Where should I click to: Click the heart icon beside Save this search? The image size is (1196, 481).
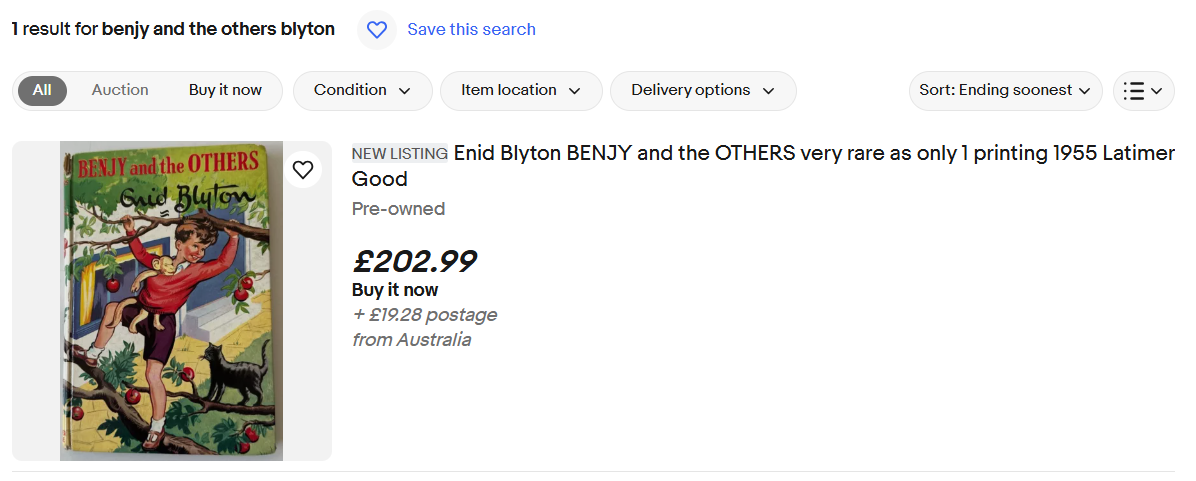point(377,30)
